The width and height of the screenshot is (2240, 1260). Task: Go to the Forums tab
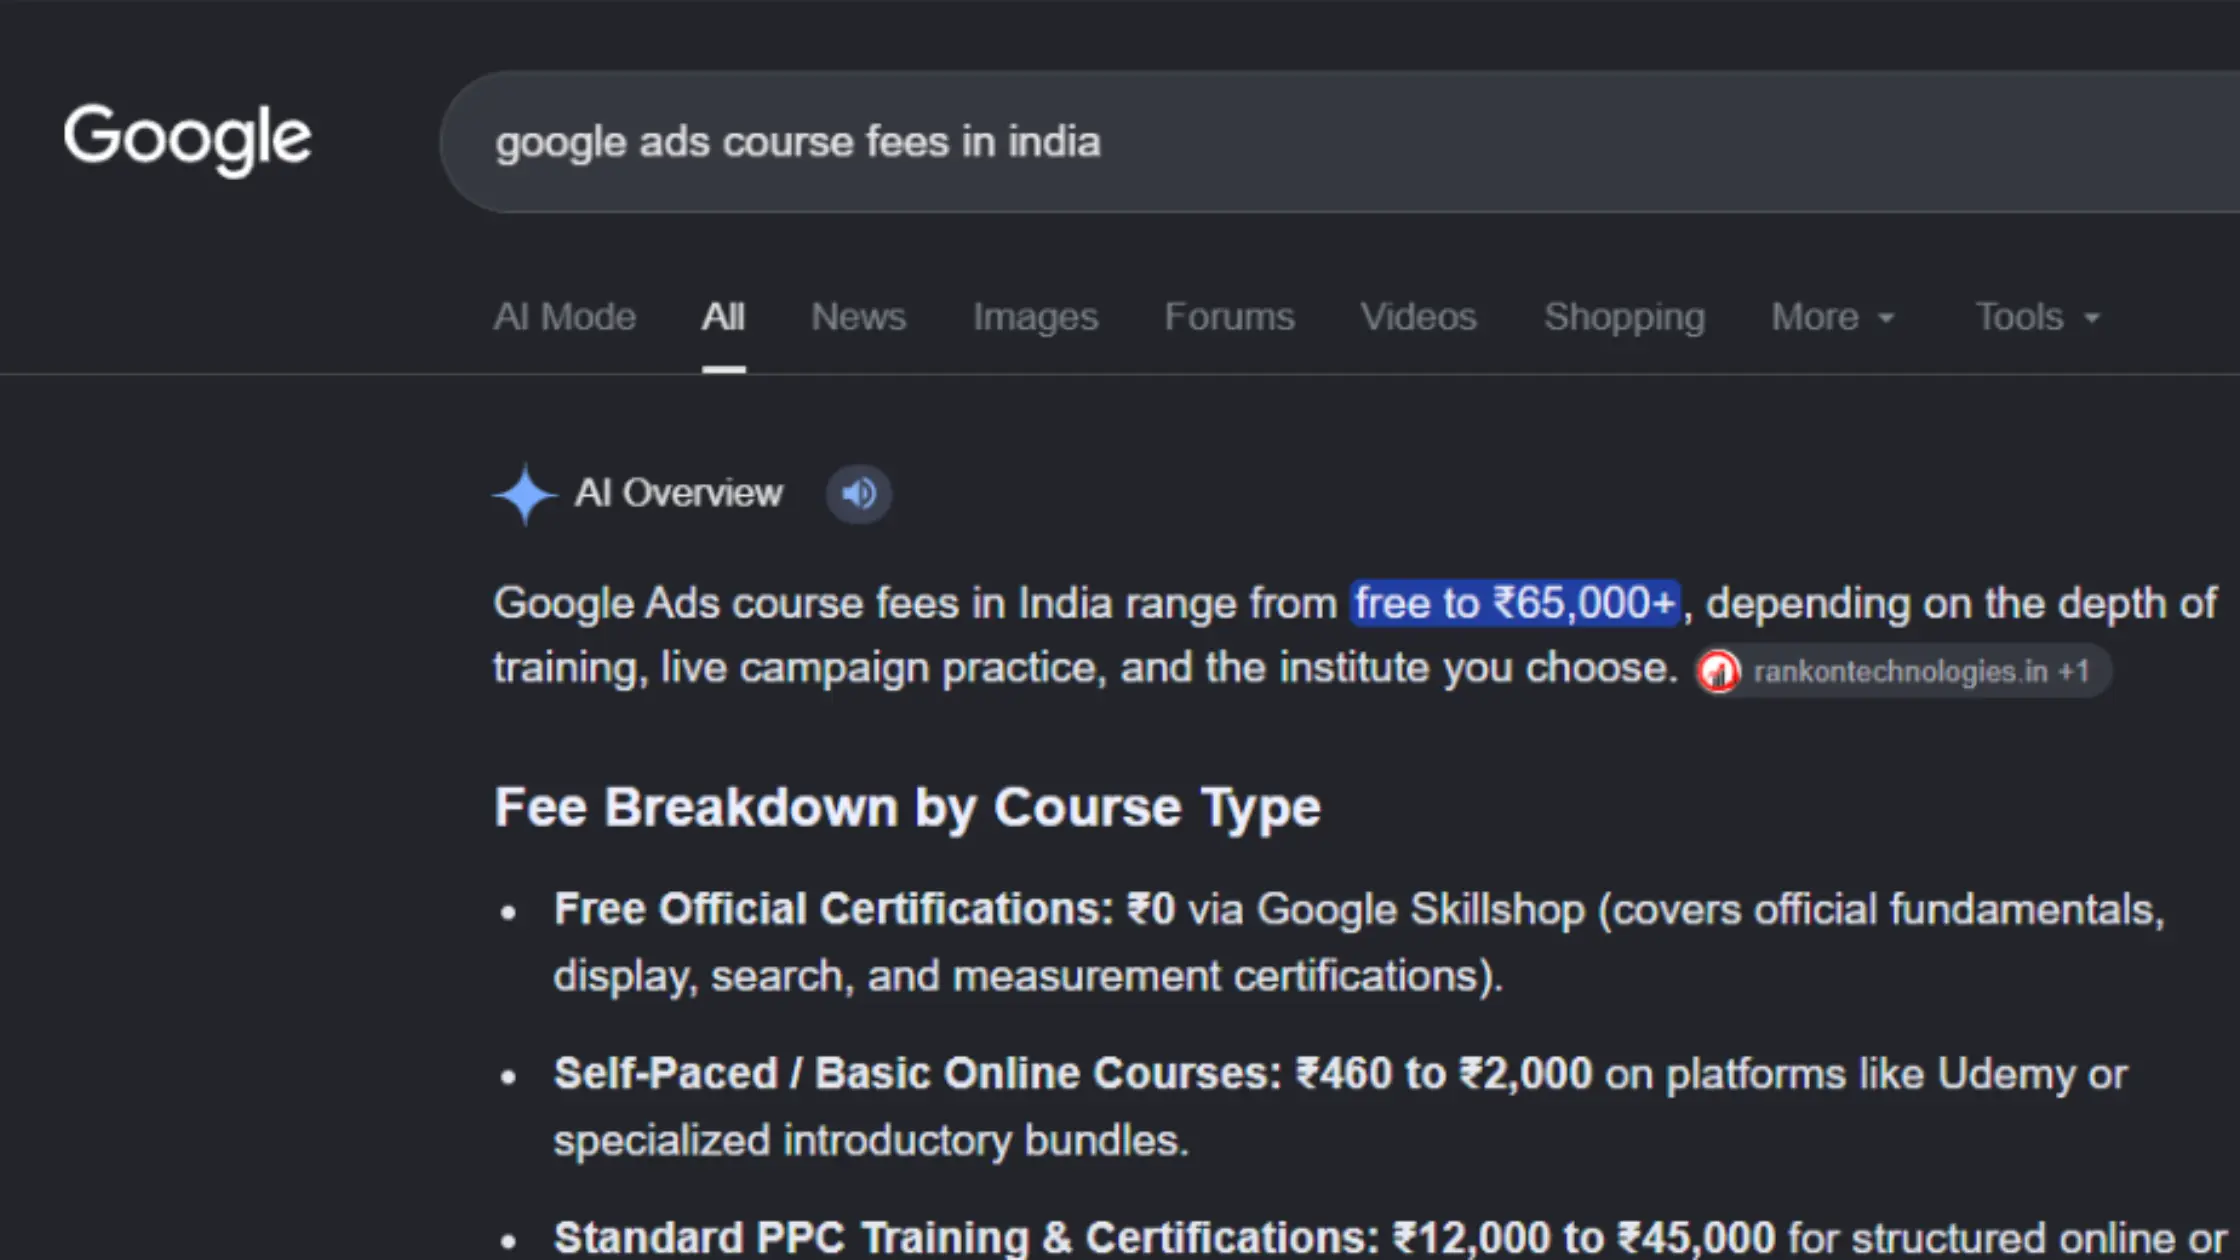(x=1229, y=317)
